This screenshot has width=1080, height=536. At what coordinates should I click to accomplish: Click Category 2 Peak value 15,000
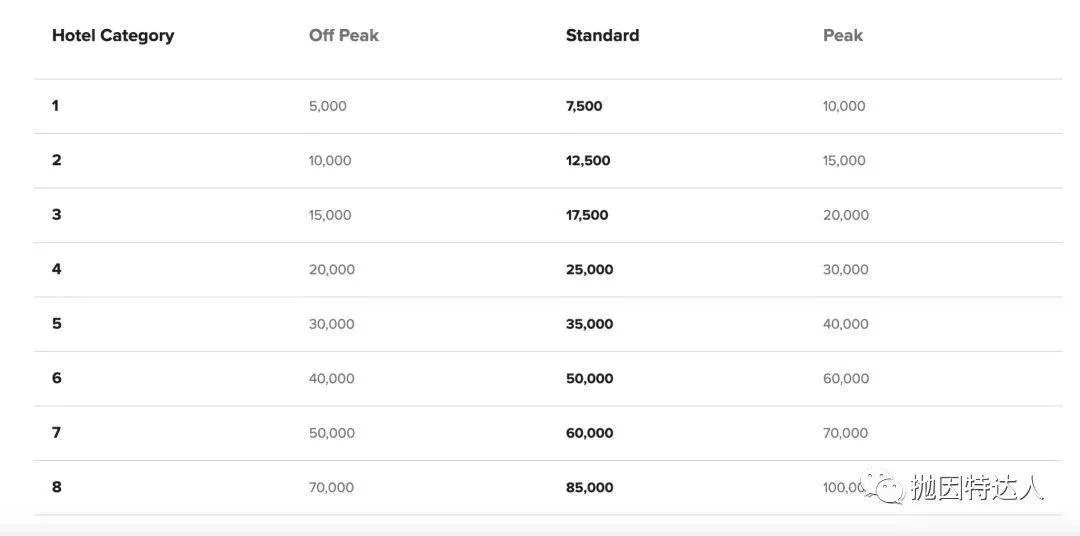pyautogui.click(x=844, y=161)
